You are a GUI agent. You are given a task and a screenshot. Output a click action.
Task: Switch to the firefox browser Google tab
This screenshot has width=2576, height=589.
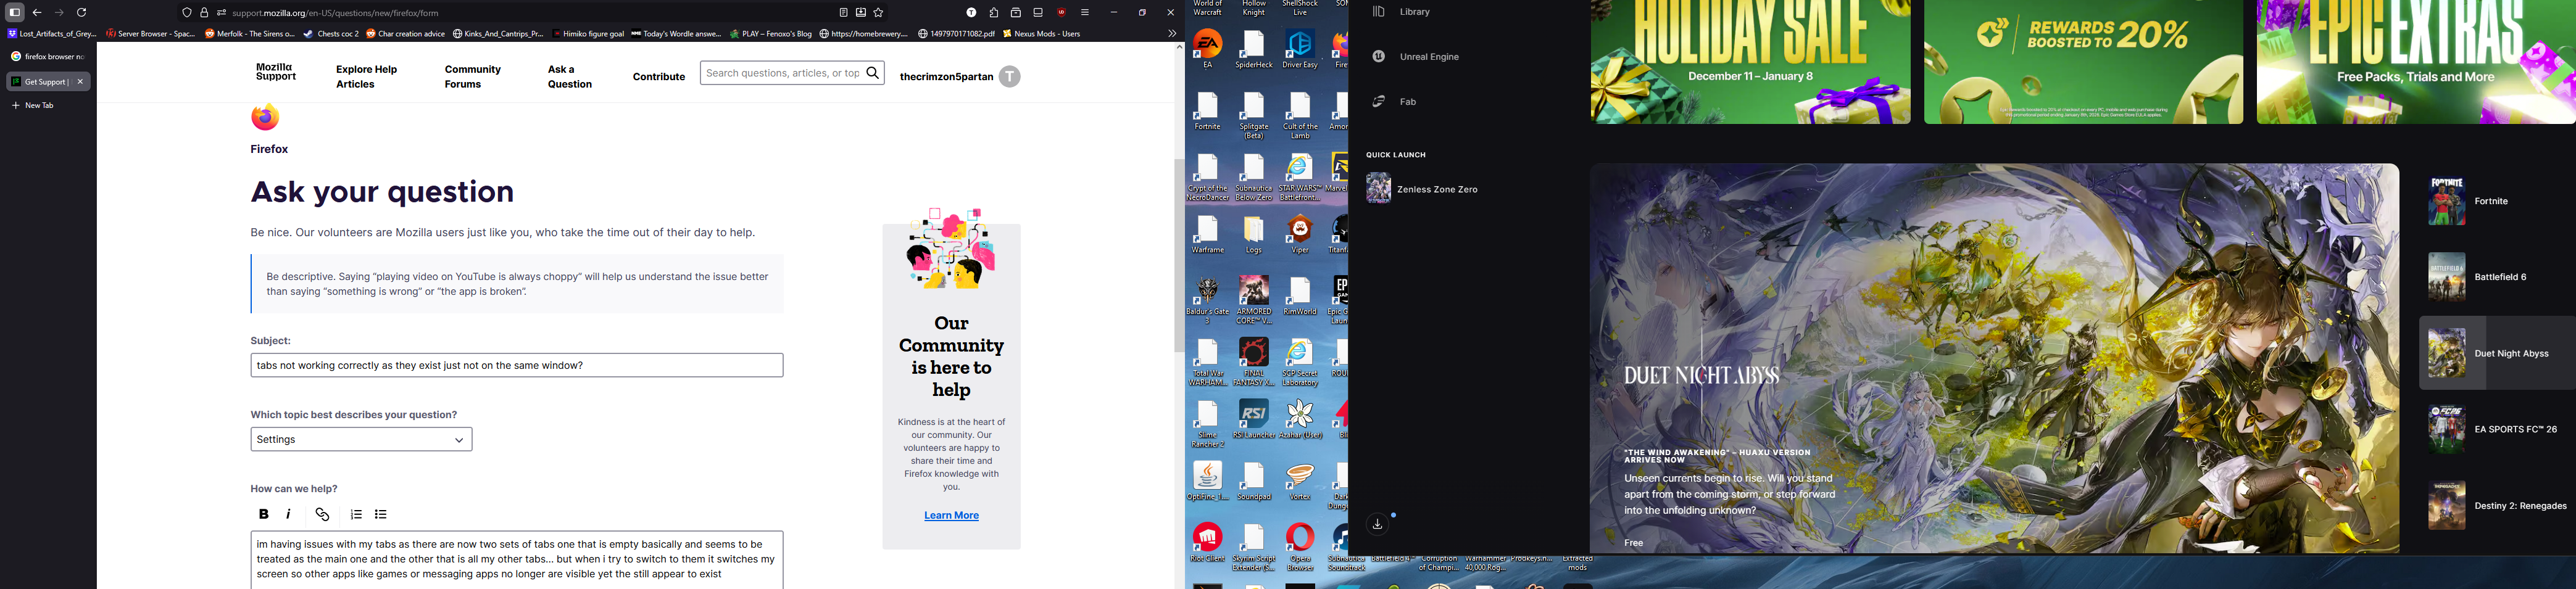click(48, 57)
